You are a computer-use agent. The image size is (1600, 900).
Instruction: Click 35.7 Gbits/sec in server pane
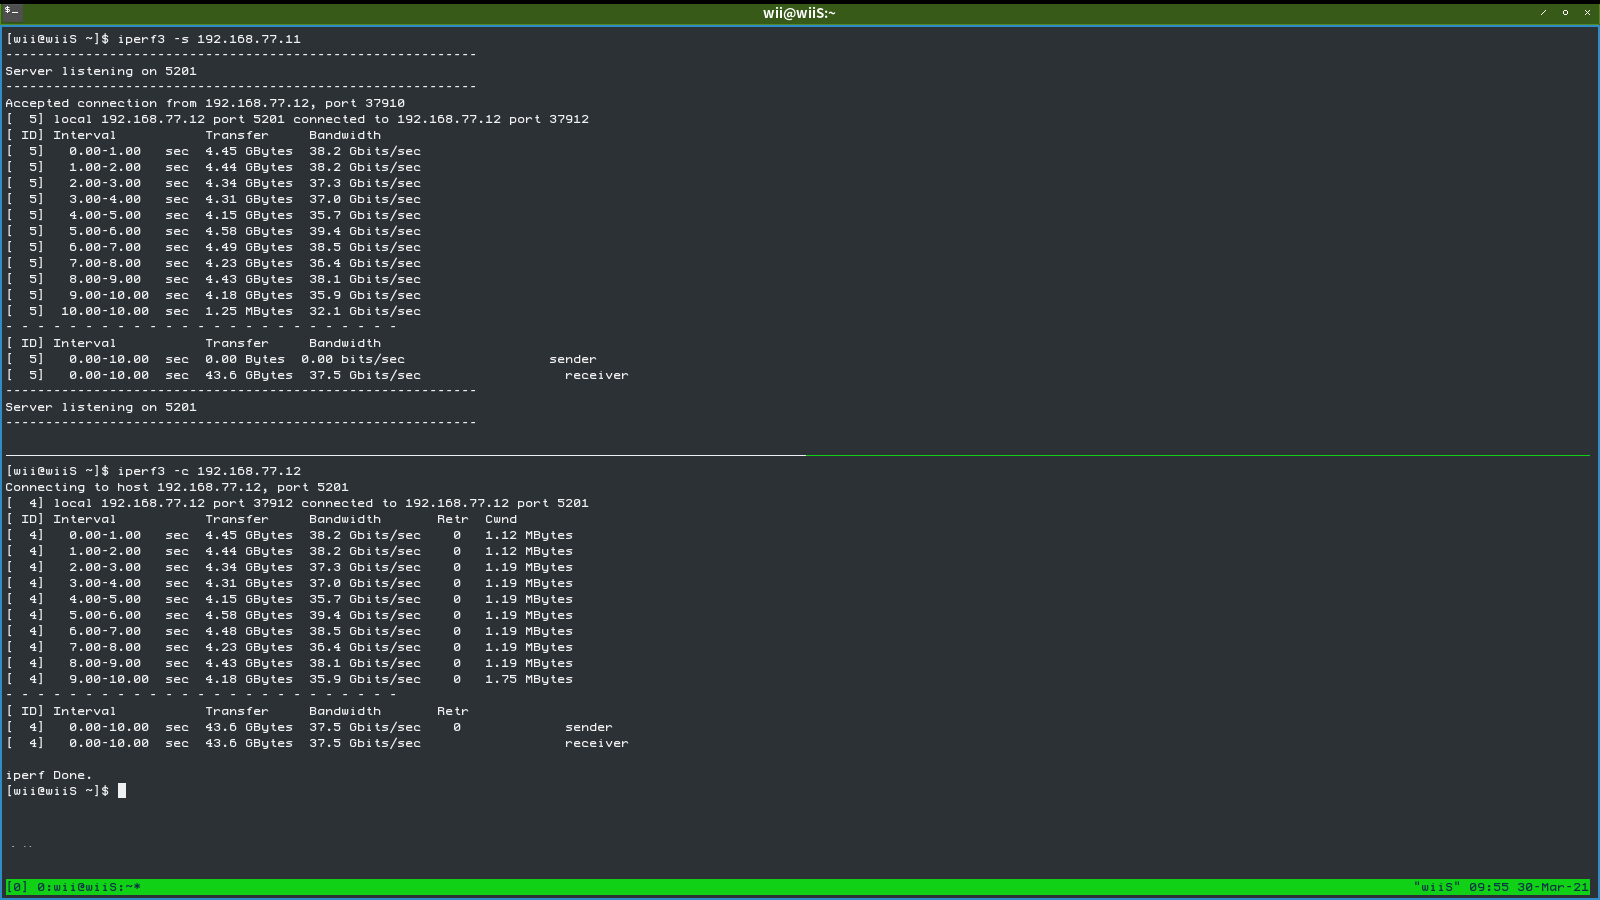pos(365,215)
